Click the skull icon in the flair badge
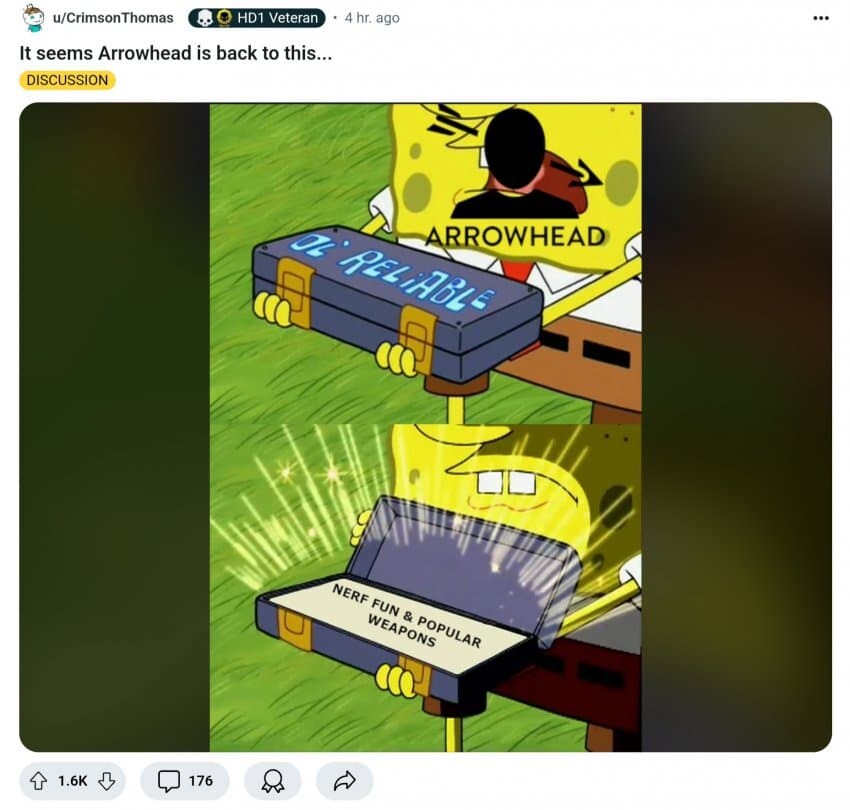The image size is (850, 810). [x=204, y=18]
